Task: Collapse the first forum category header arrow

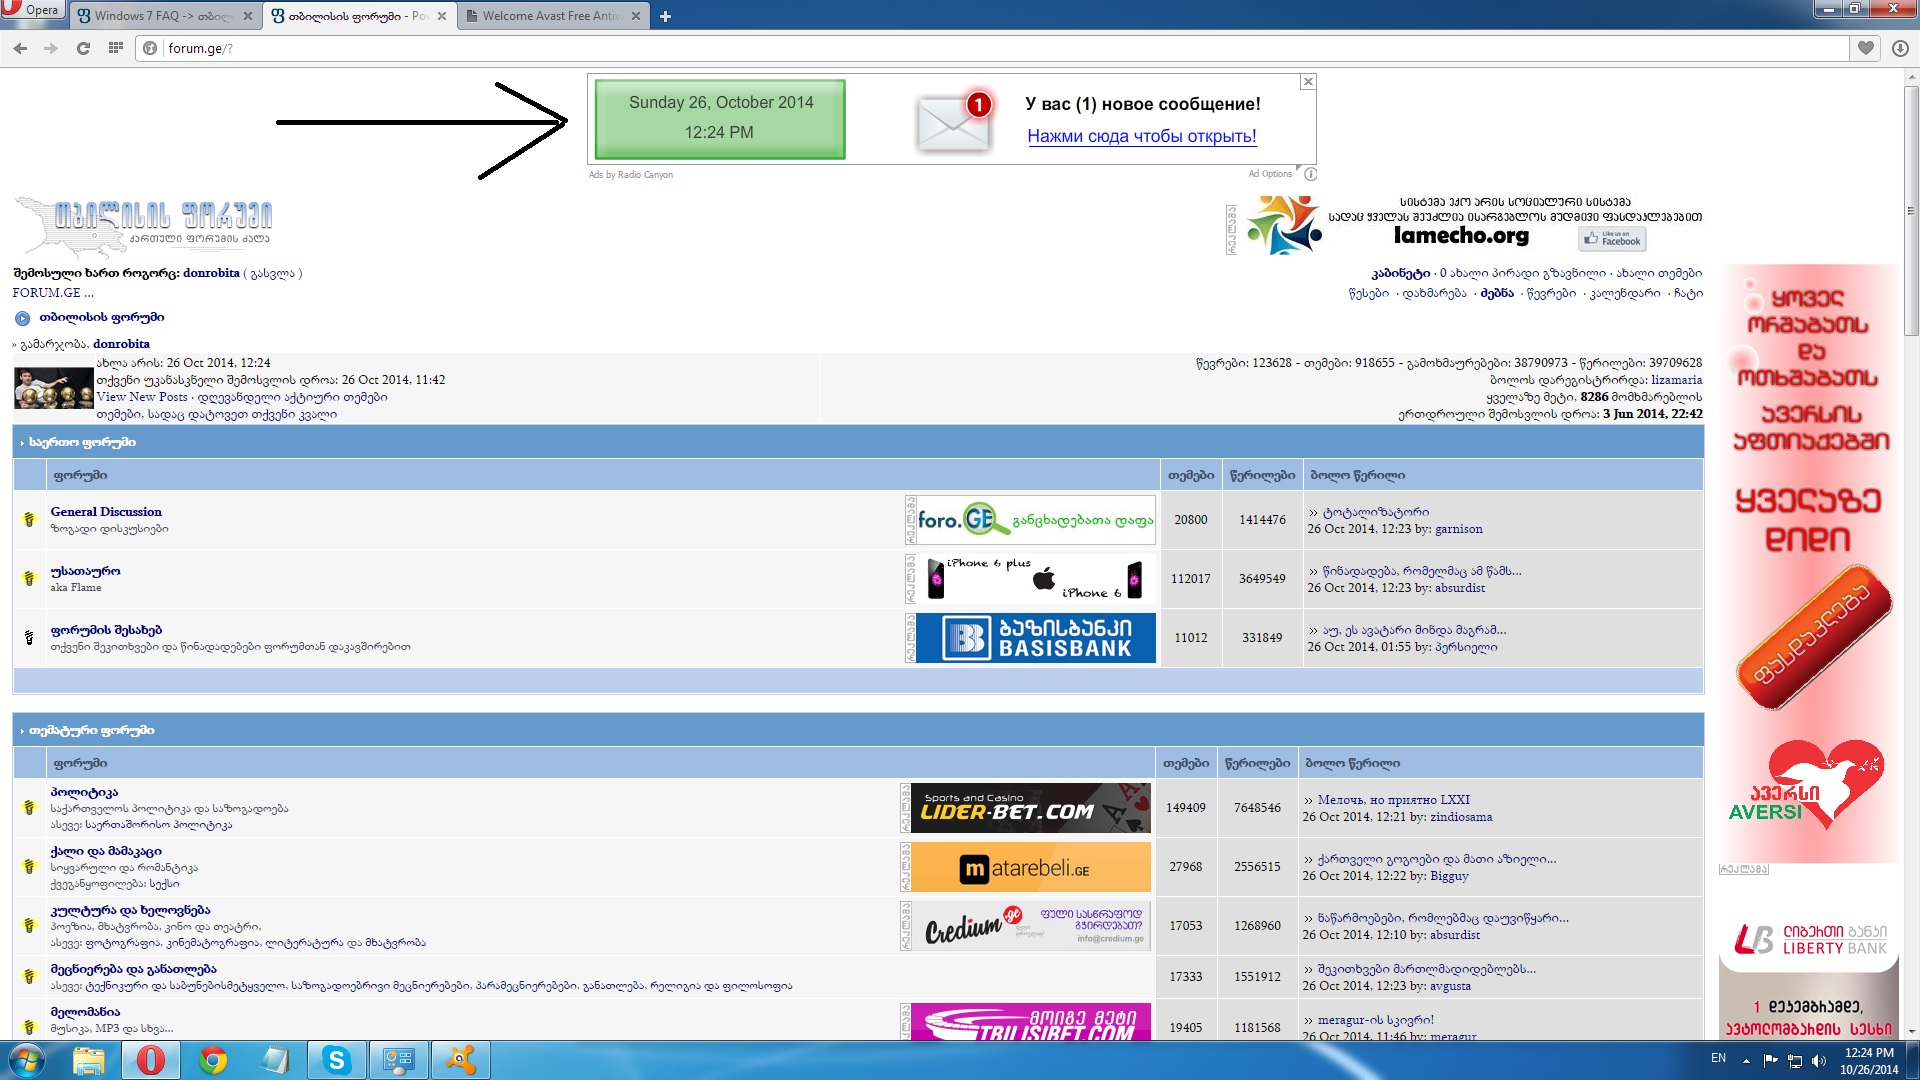Action: pos(22,442)
